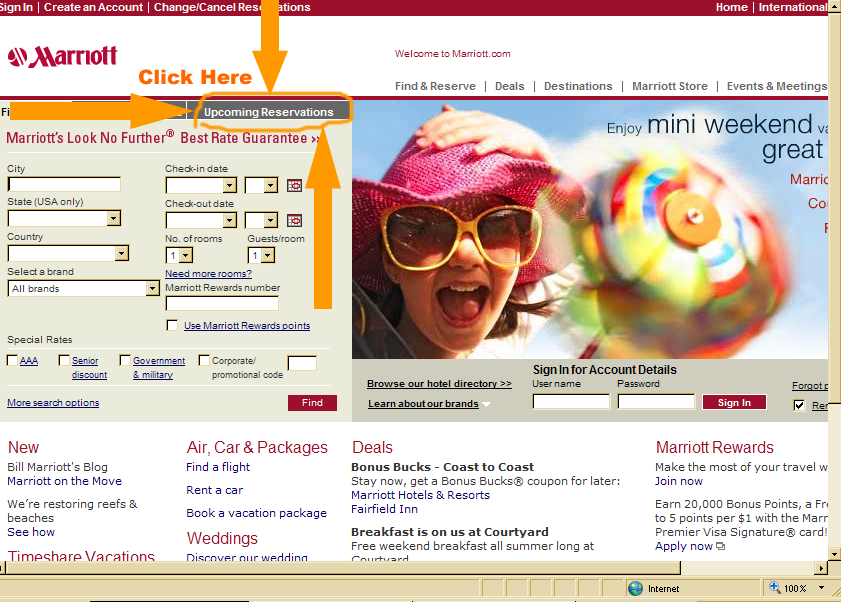Click the Government & military link

click(x=159, y=368)
